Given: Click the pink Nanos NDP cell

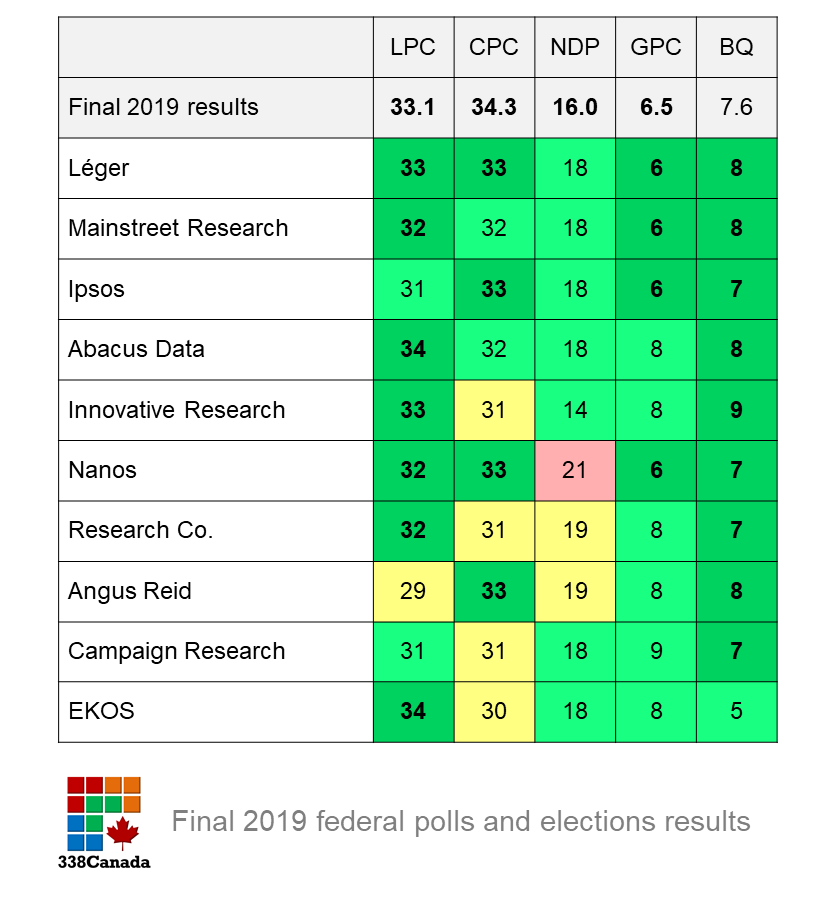Looking at the screenshot, I should [x=575, y=470].
